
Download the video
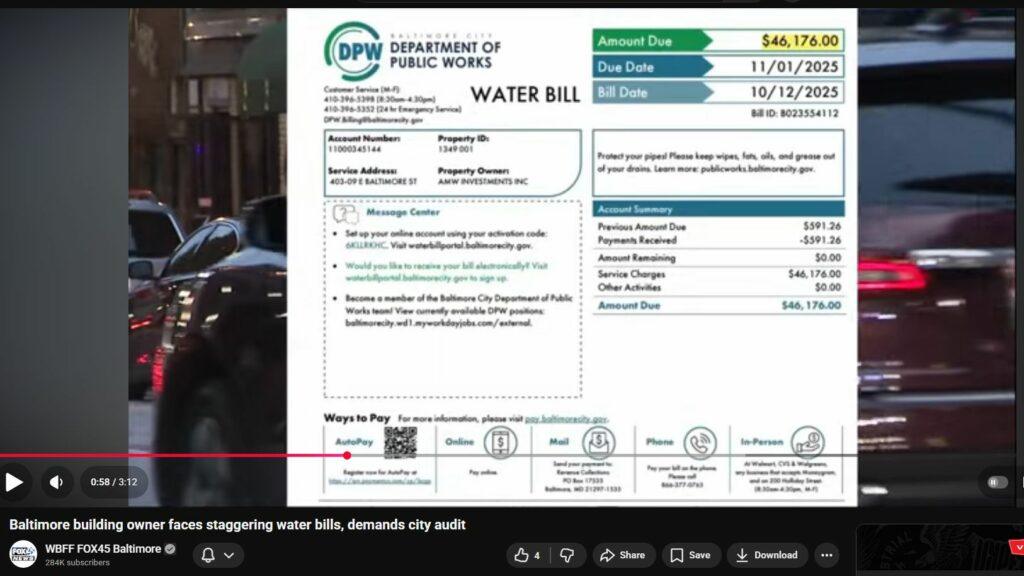click(766, 555)
